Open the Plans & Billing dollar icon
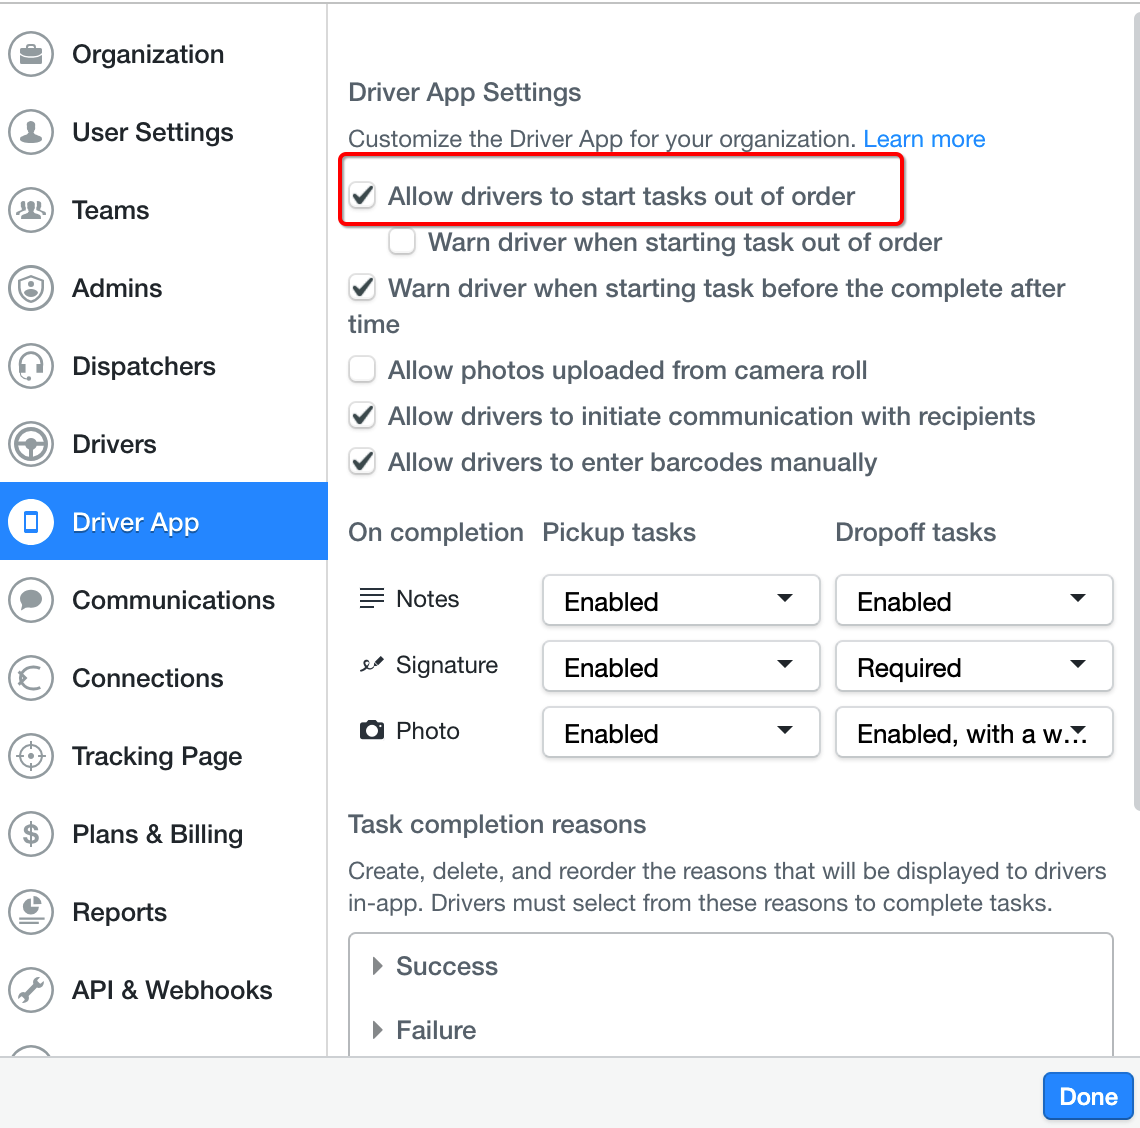Image resolution: width=1140 pixels, height=1128 pixels. (x=31, y=833)
